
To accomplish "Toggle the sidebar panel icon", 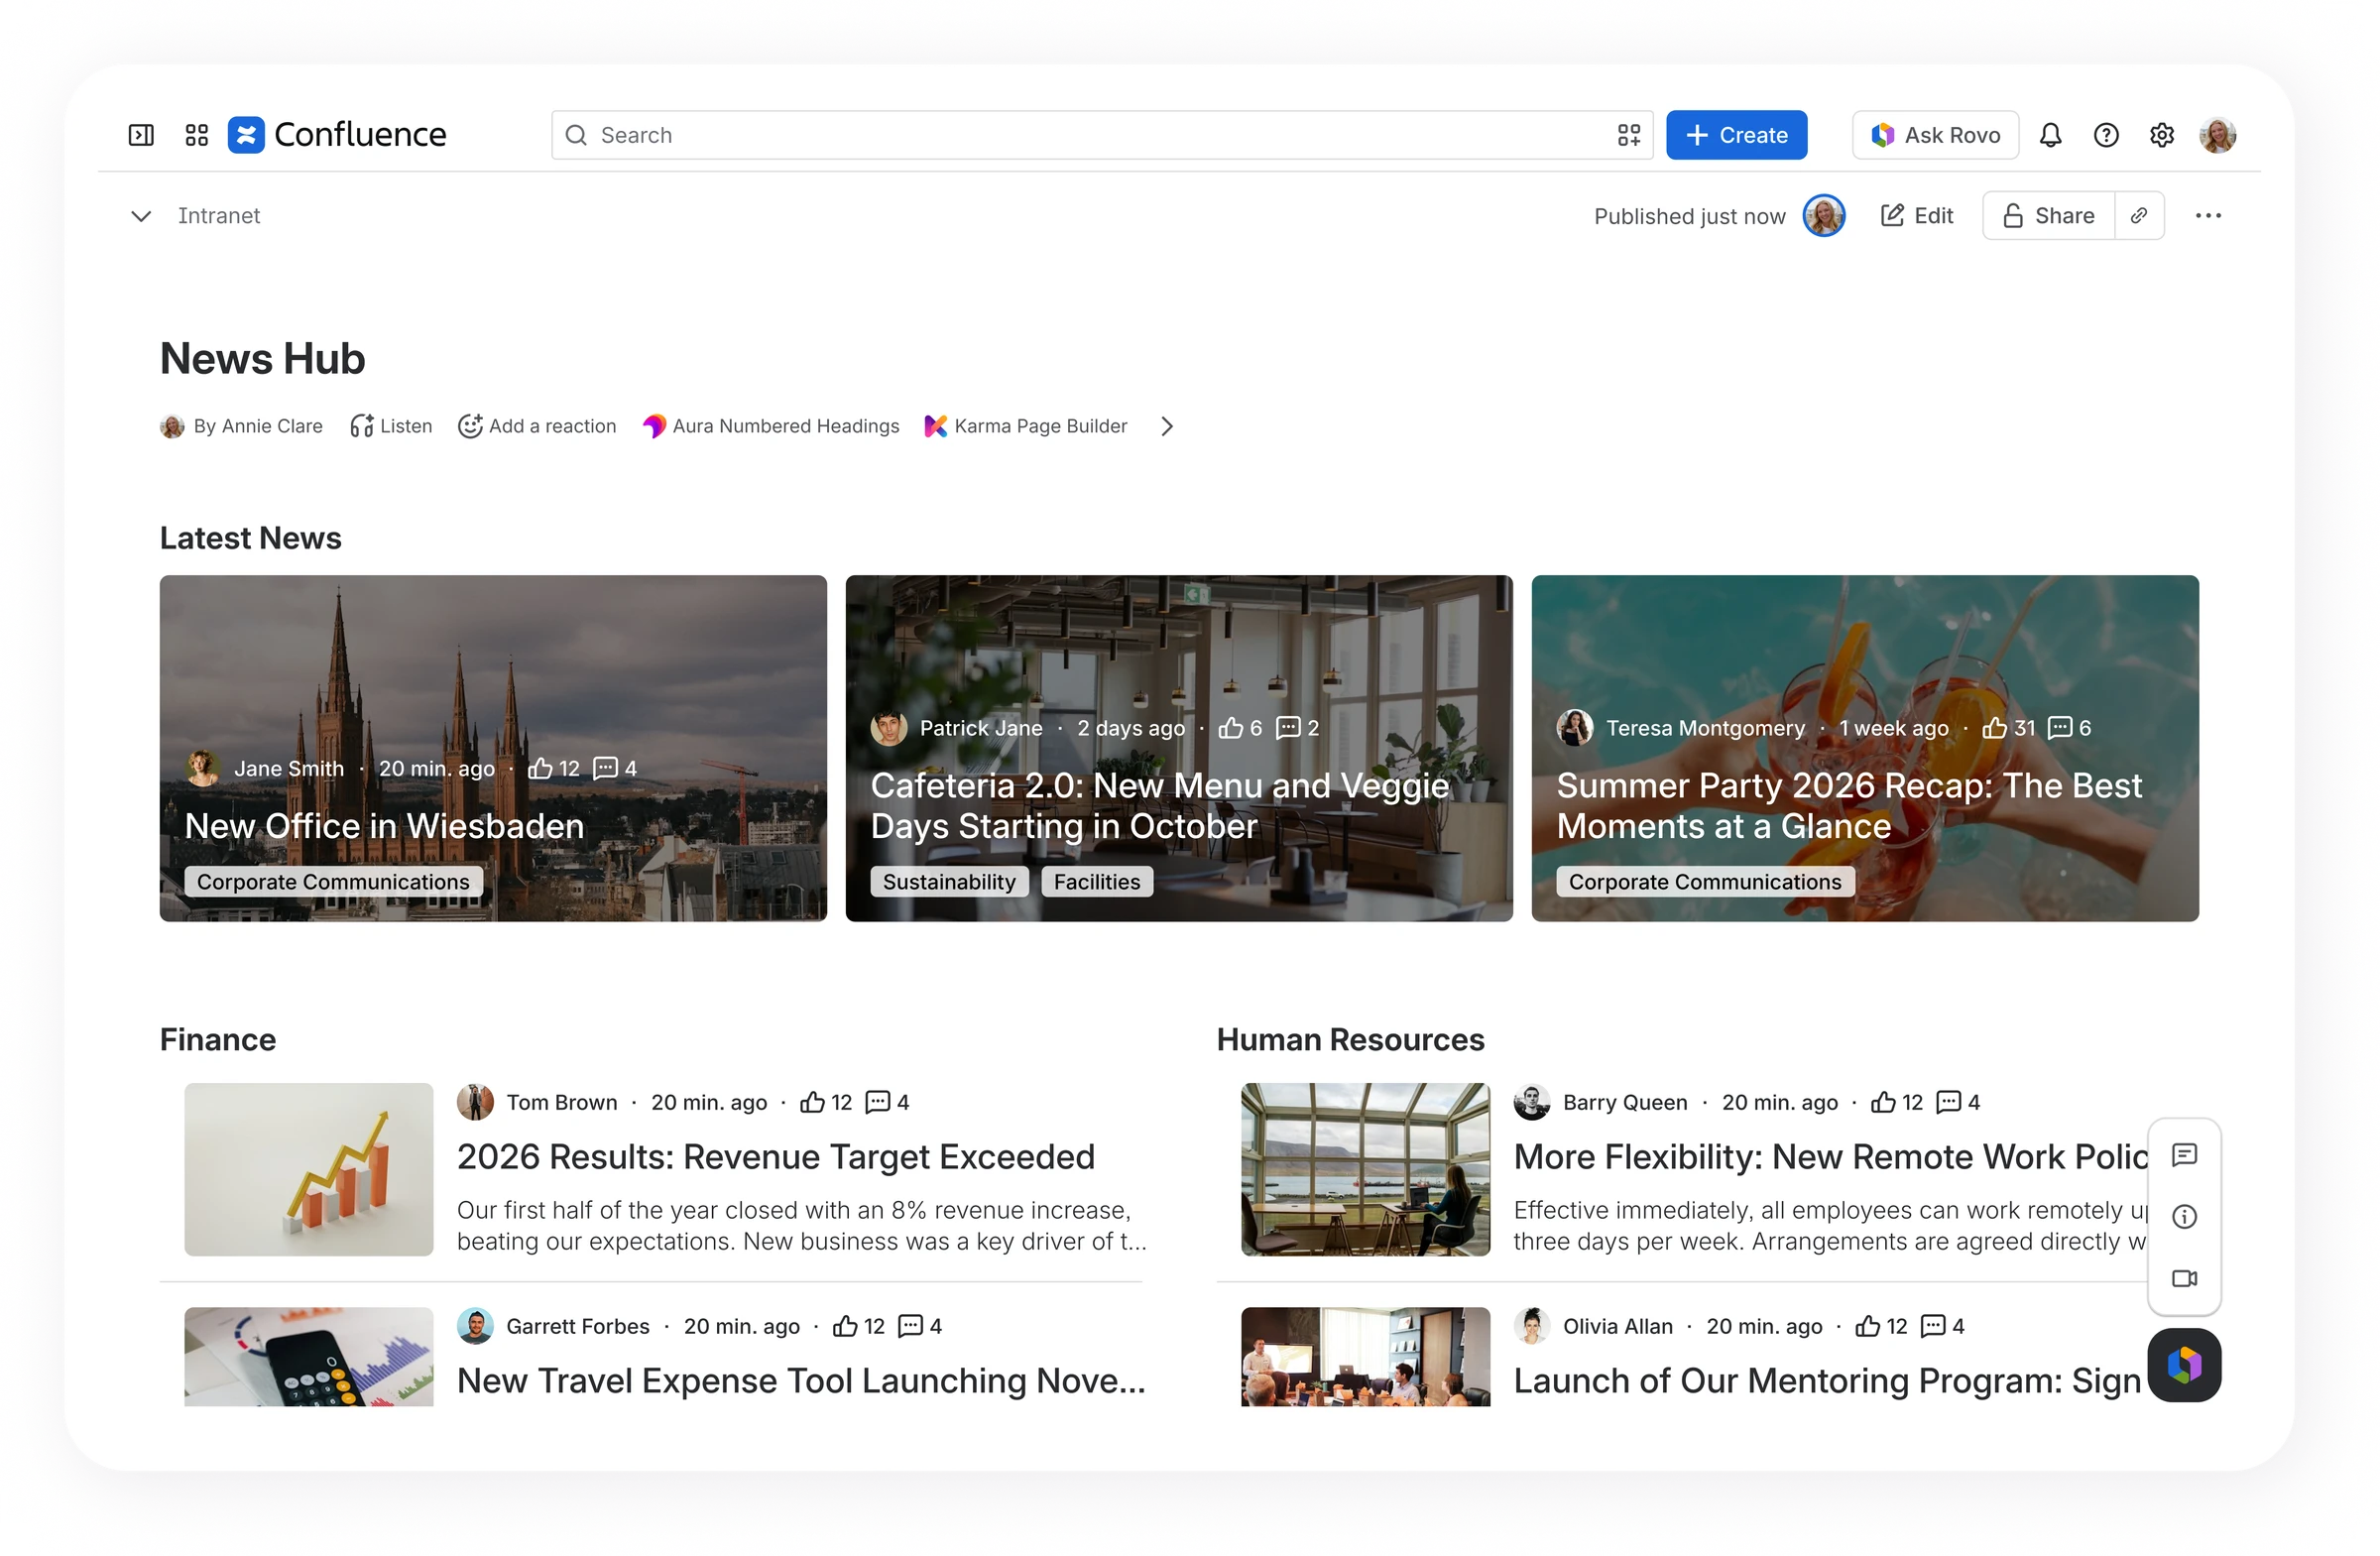I will tap(141, 135).
